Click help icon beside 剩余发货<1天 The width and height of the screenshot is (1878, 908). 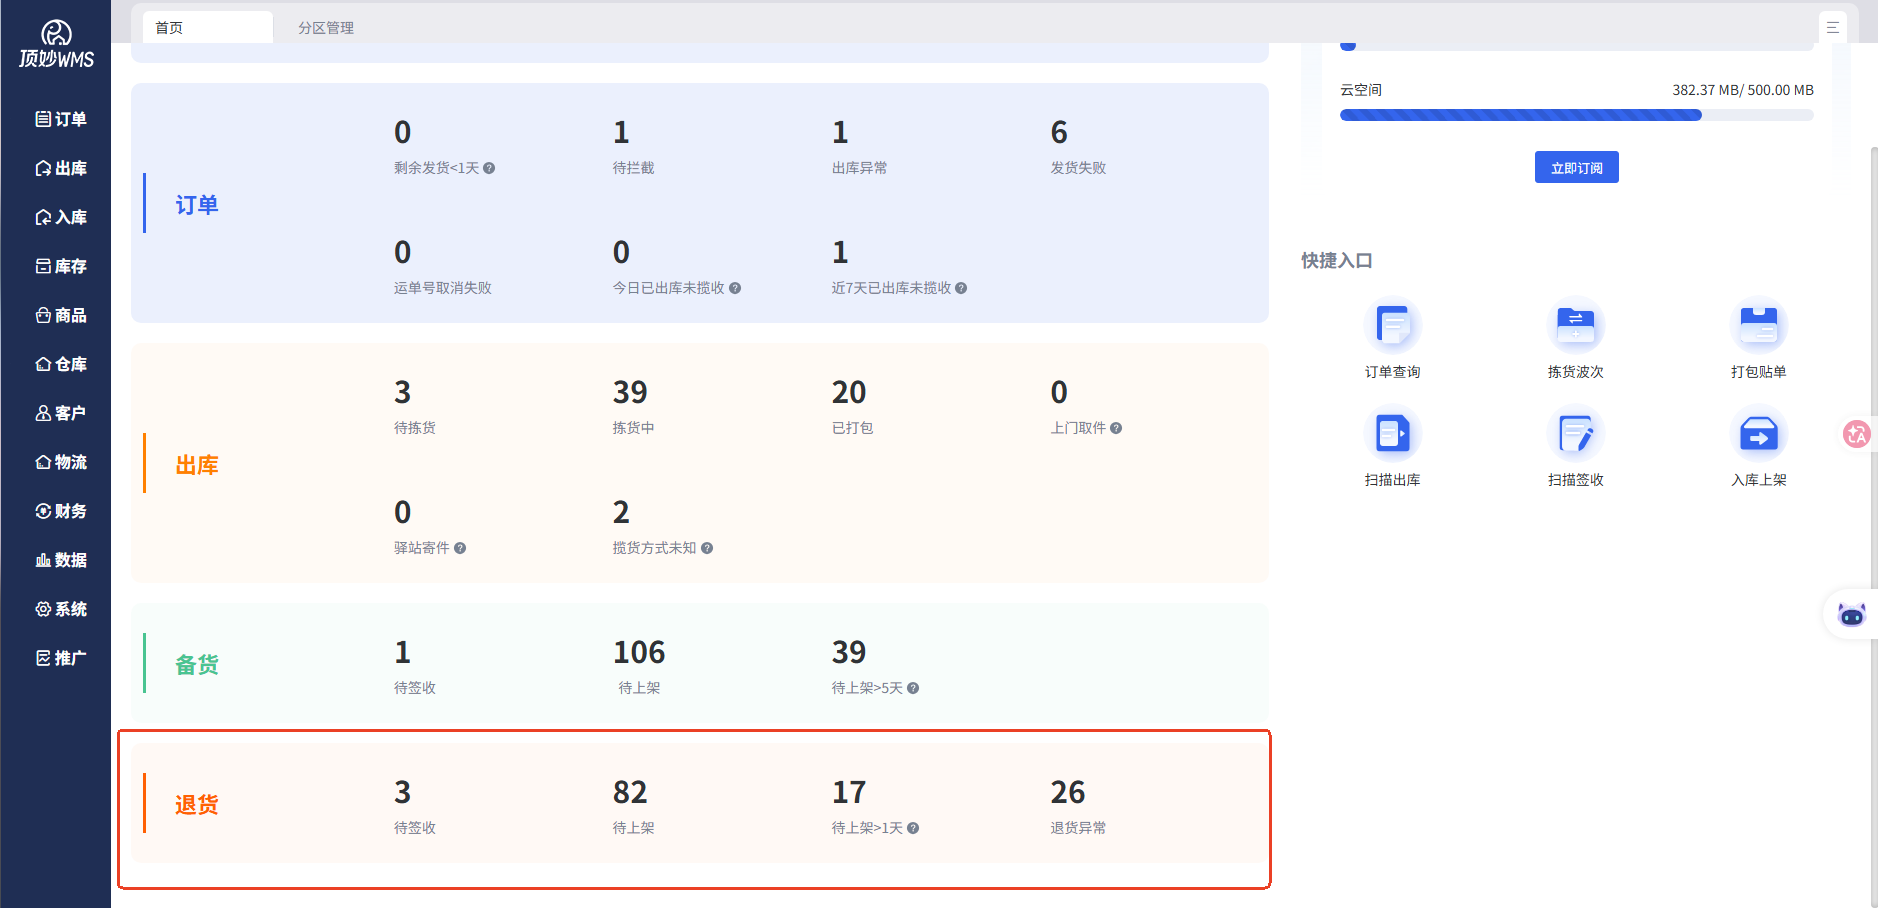489,168
